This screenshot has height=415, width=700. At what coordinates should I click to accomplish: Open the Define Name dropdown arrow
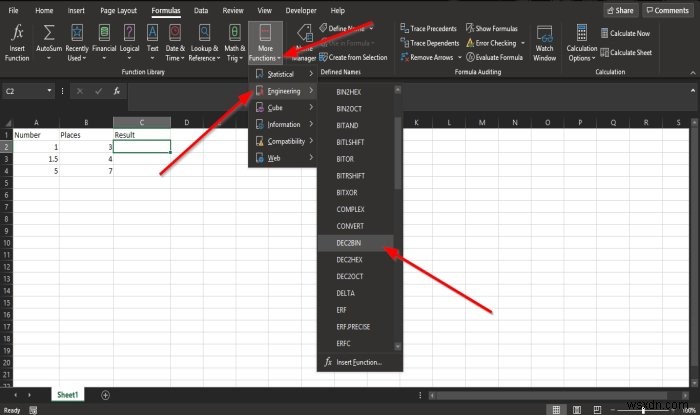coord(371,29)
